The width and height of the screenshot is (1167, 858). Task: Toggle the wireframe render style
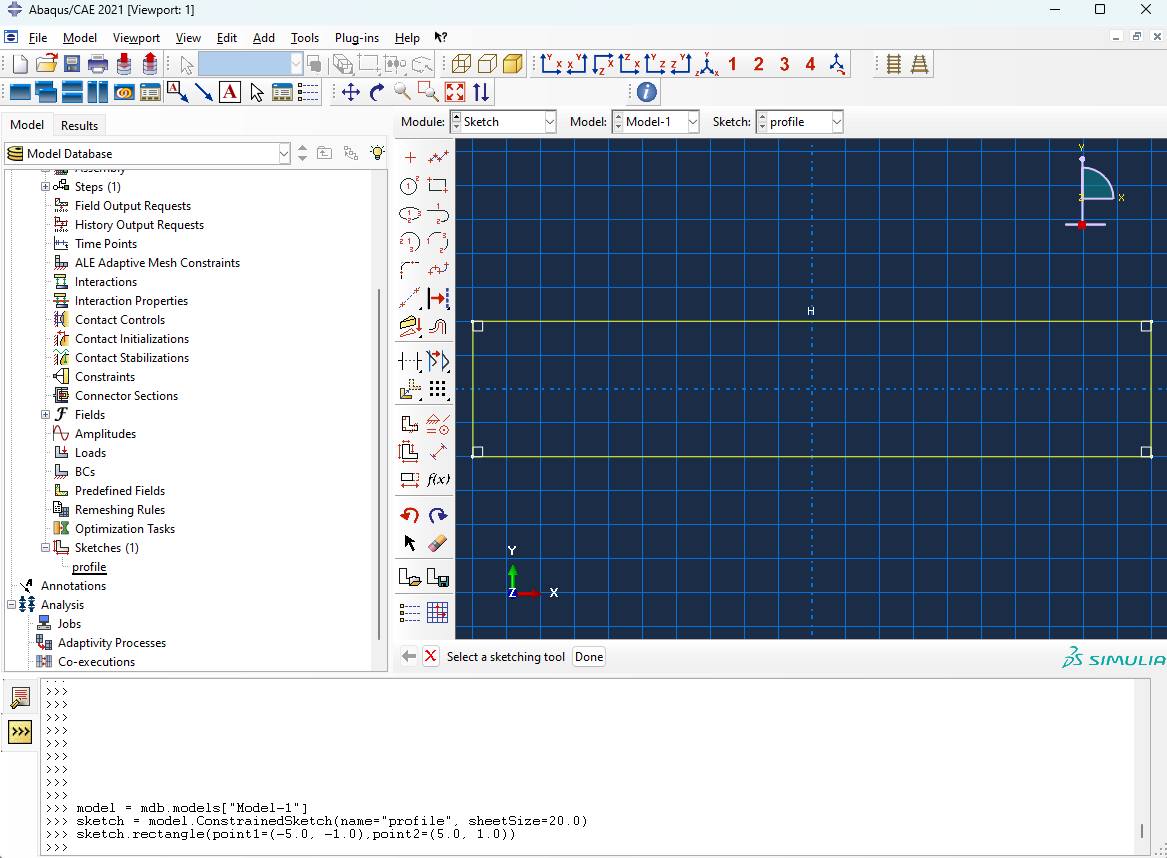pyautogui.click(x=461, y=64)
